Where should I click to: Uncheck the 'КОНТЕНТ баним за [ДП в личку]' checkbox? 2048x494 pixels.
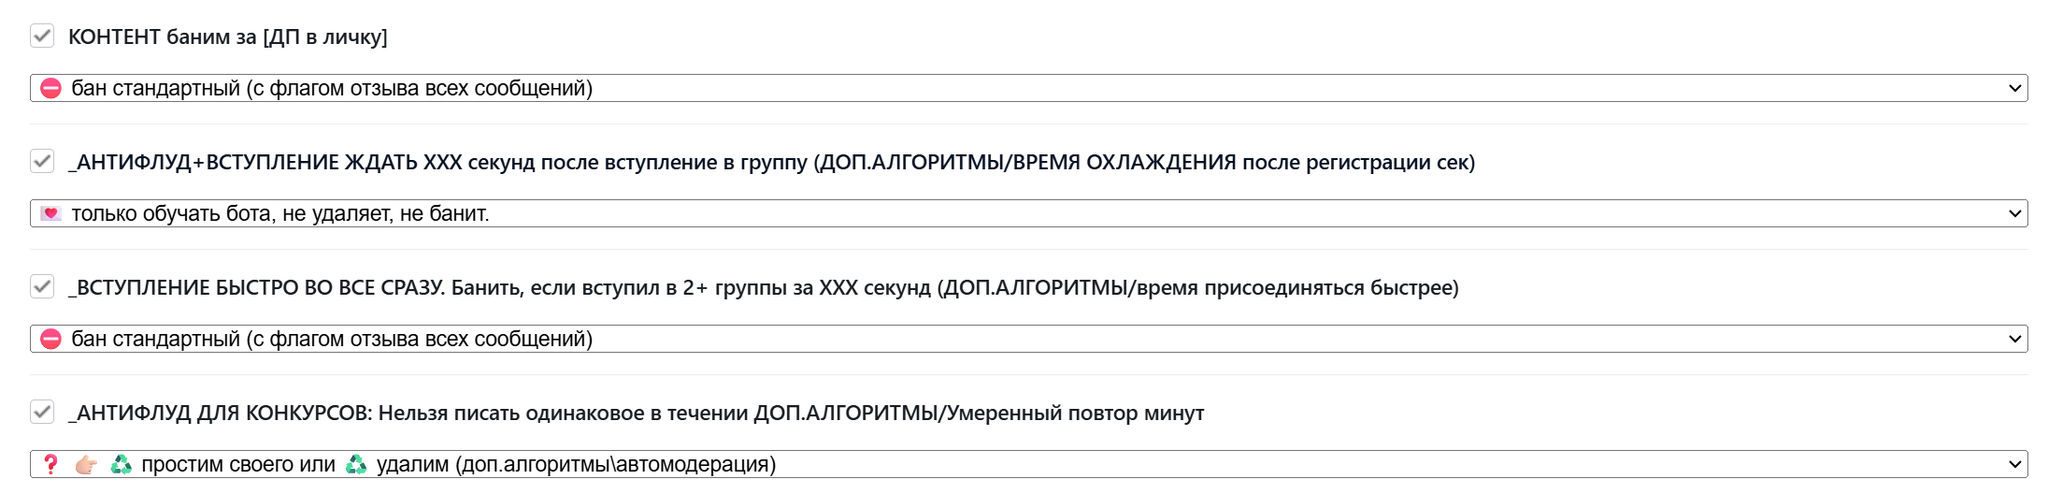[42, 37]
